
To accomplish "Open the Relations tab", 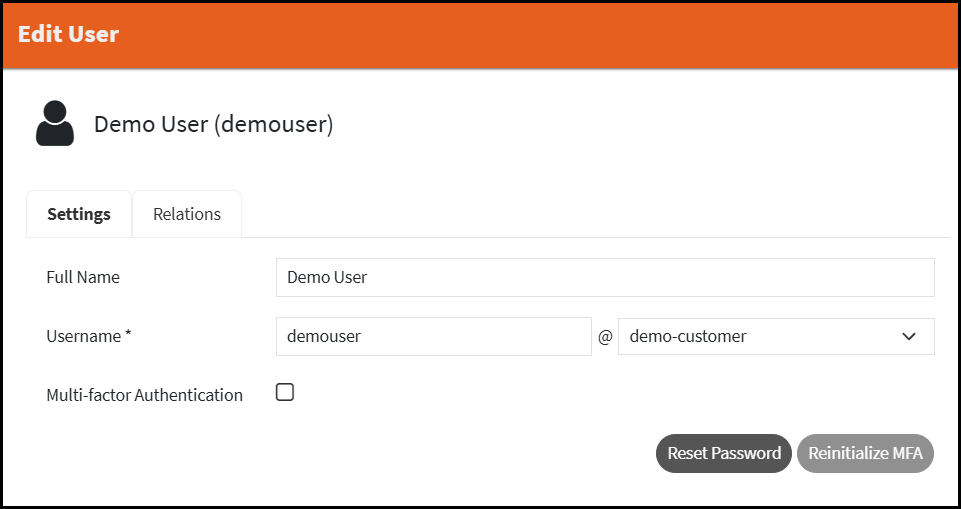I will point(187,214).
